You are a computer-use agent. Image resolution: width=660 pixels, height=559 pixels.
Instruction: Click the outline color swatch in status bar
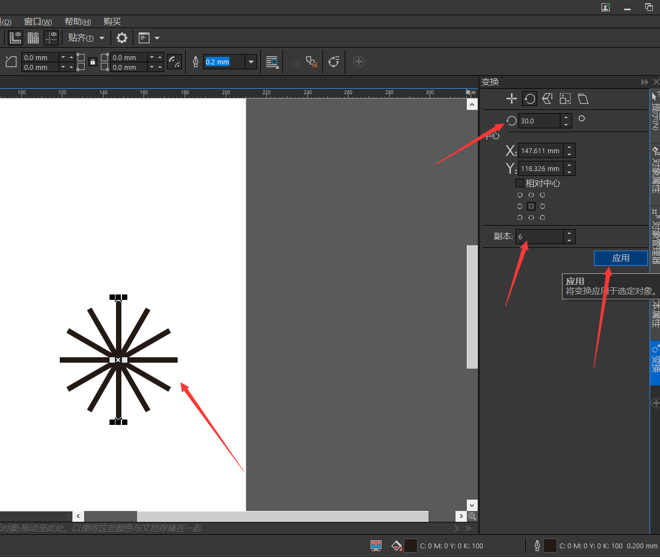coord(550,546)
